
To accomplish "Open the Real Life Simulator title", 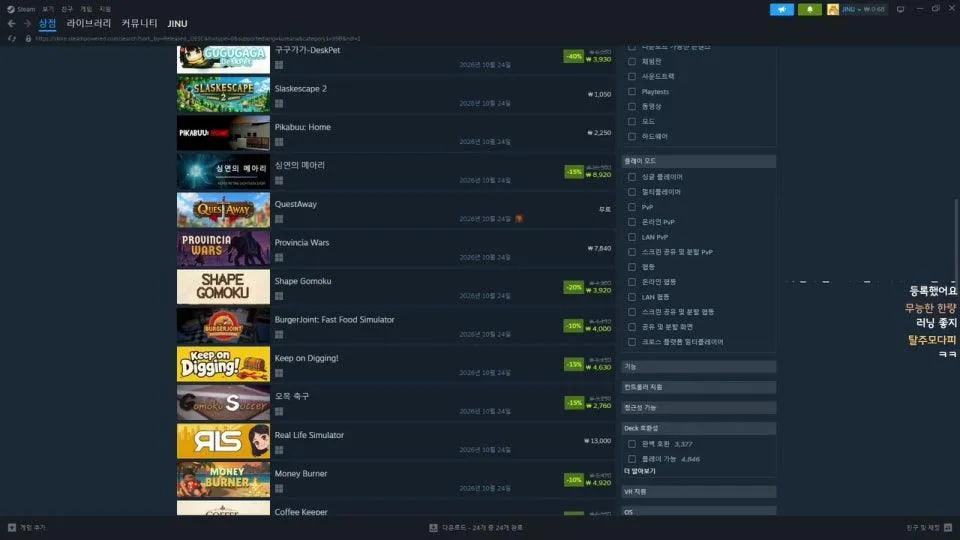I will 309,435.
